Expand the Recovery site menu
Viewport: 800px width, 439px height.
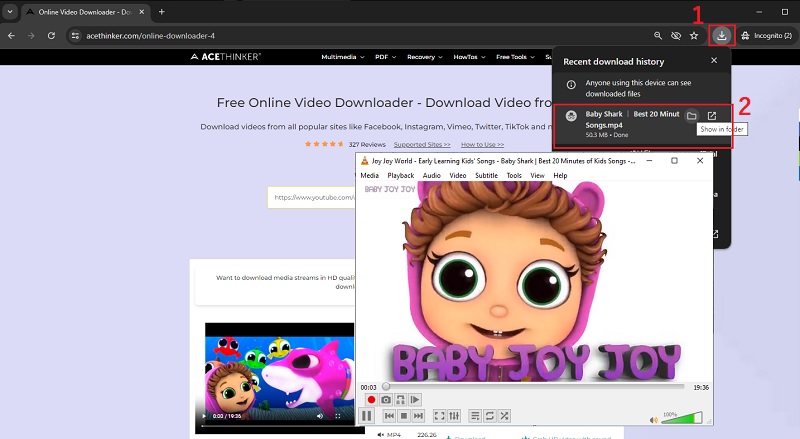click(424, 57)
